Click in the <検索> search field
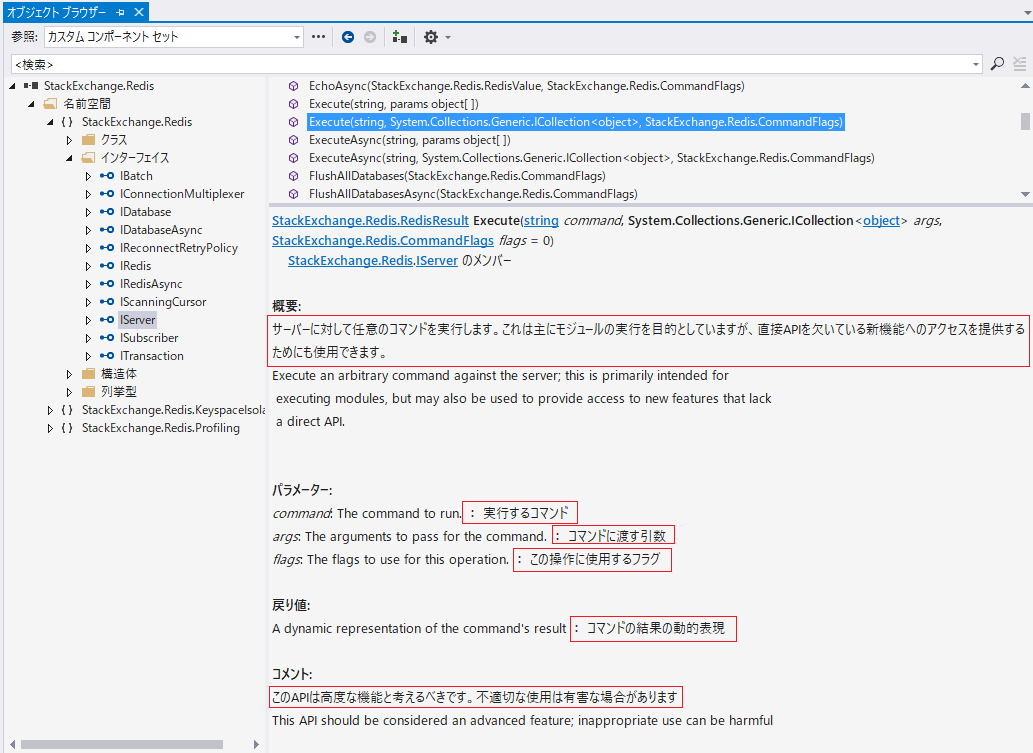The image size is (1033, 753). pos(490,65)
